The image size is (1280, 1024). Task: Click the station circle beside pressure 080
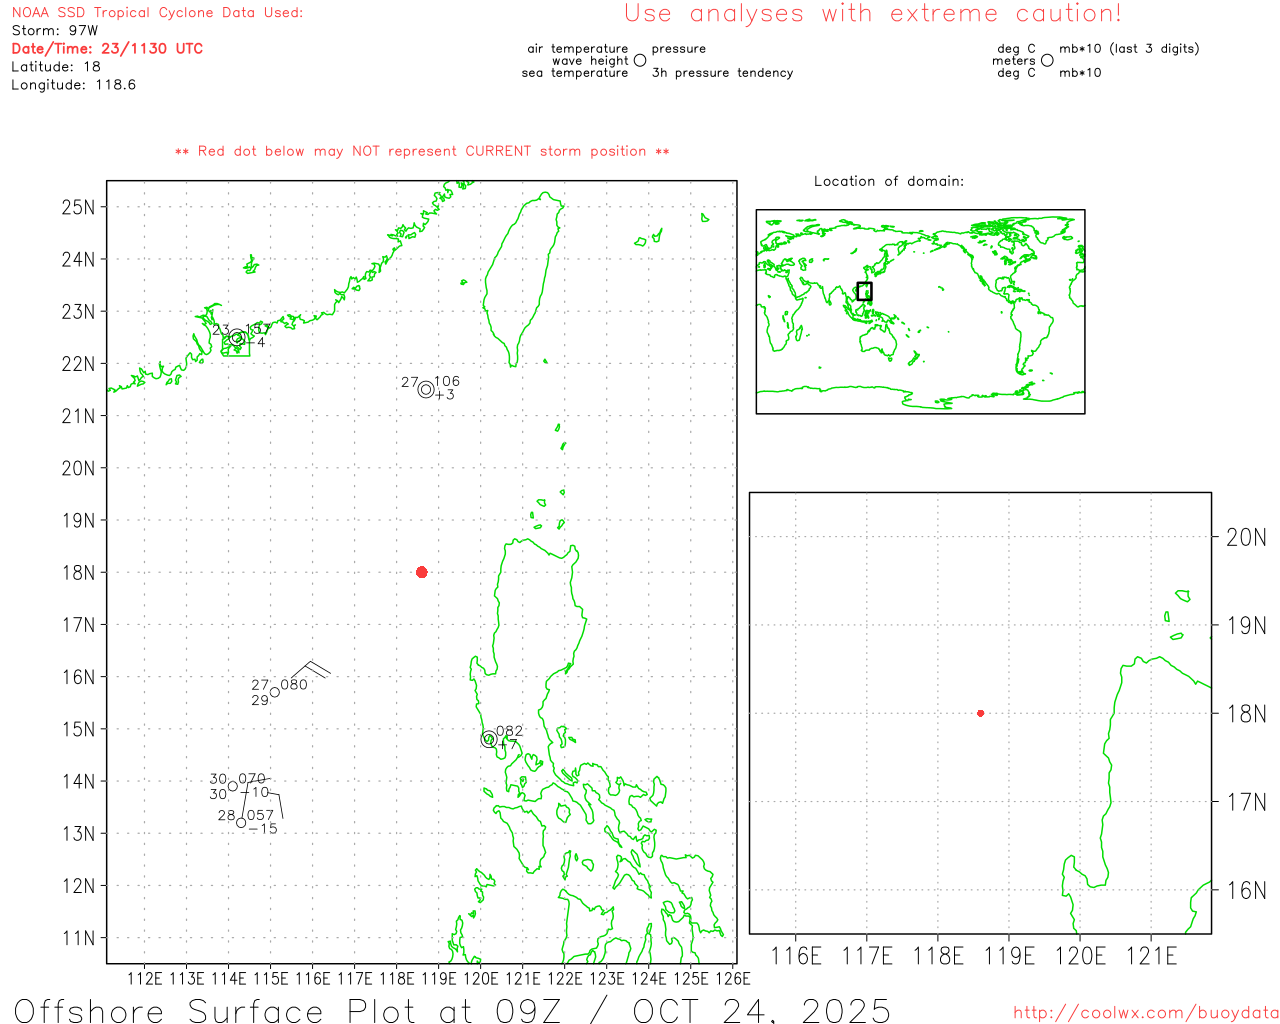tap(275, 692)
